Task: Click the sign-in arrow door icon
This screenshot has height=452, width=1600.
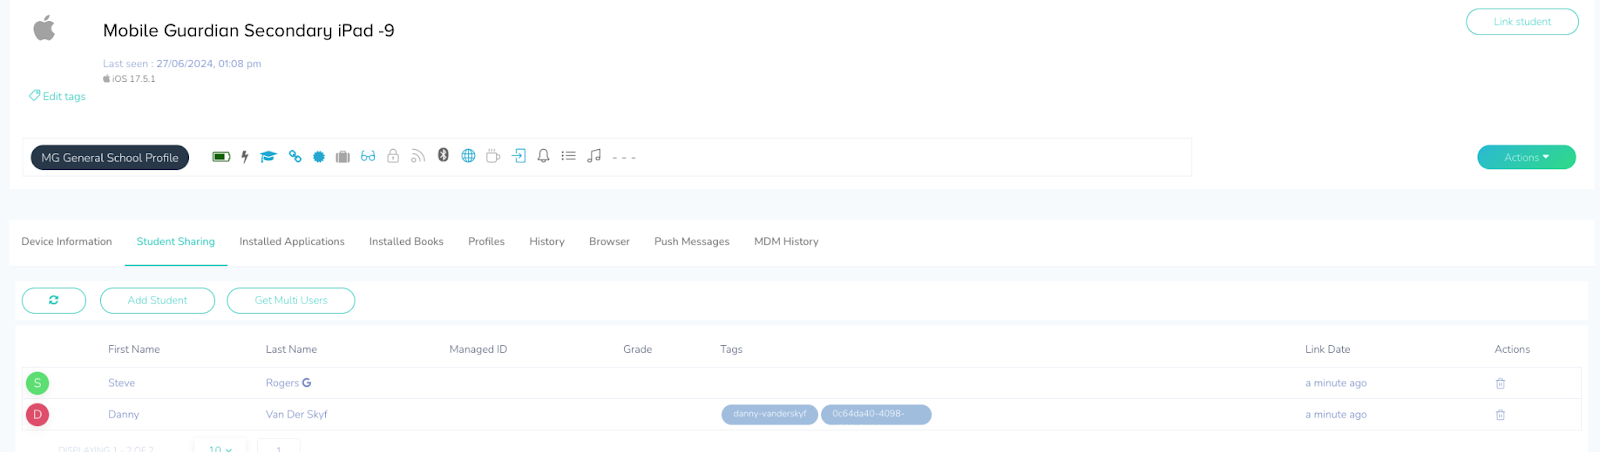Action: (x=519, y=156)
